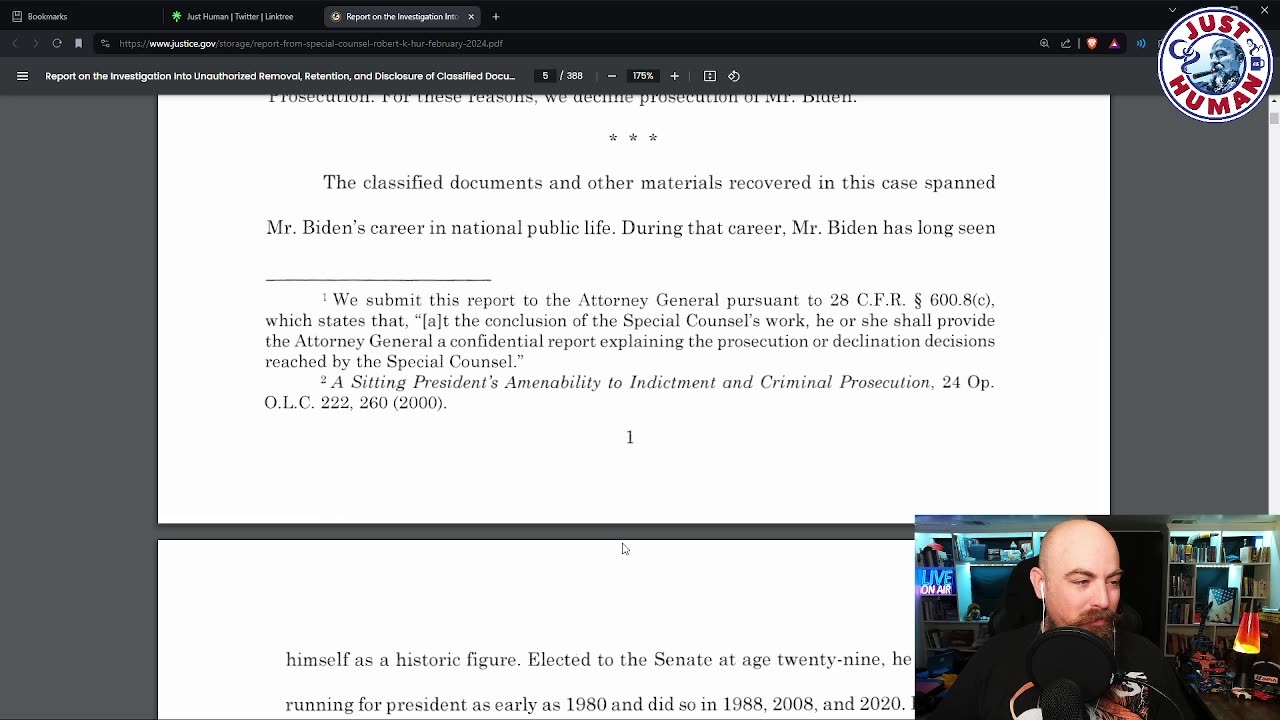Click the total page count 388

click(574, 76)
